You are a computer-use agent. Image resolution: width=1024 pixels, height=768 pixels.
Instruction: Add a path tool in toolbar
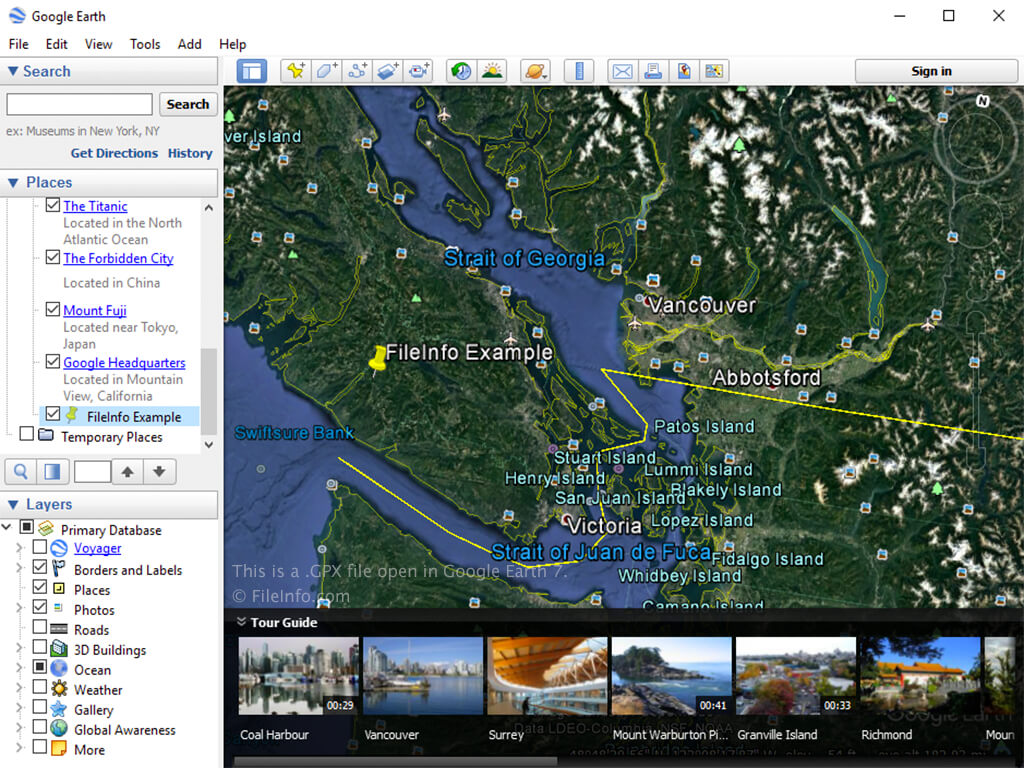click(357, 71)
